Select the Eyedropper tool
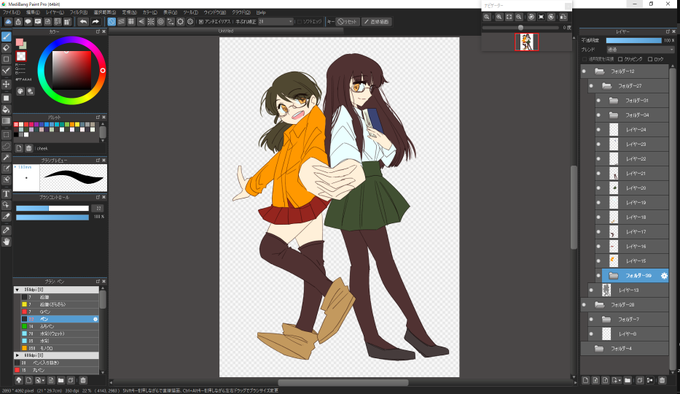The width and height of the screenshot is (680, 394). 6,230
